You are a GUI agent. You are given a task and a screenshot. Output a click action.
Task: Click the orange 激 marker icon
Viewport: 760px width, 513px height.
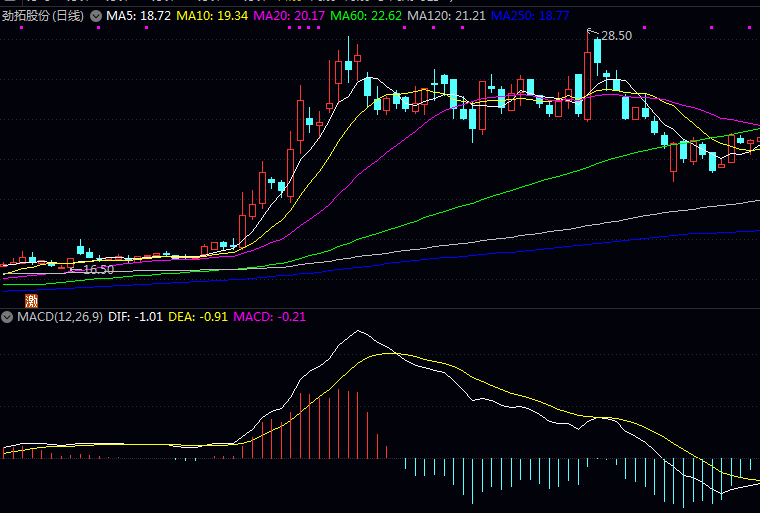click(x=31, y=298)
